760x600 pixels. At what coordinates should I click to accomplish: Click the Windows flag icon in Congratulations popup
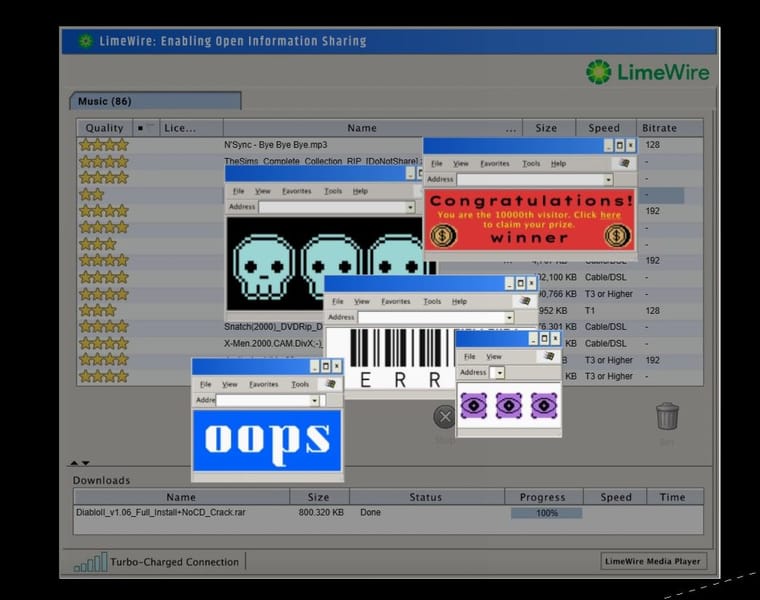click(624, 163)
